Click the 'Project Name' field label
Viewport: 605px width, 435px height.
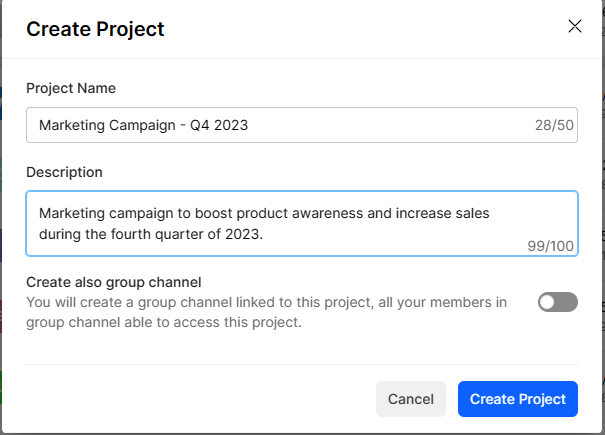click(71, 88)
